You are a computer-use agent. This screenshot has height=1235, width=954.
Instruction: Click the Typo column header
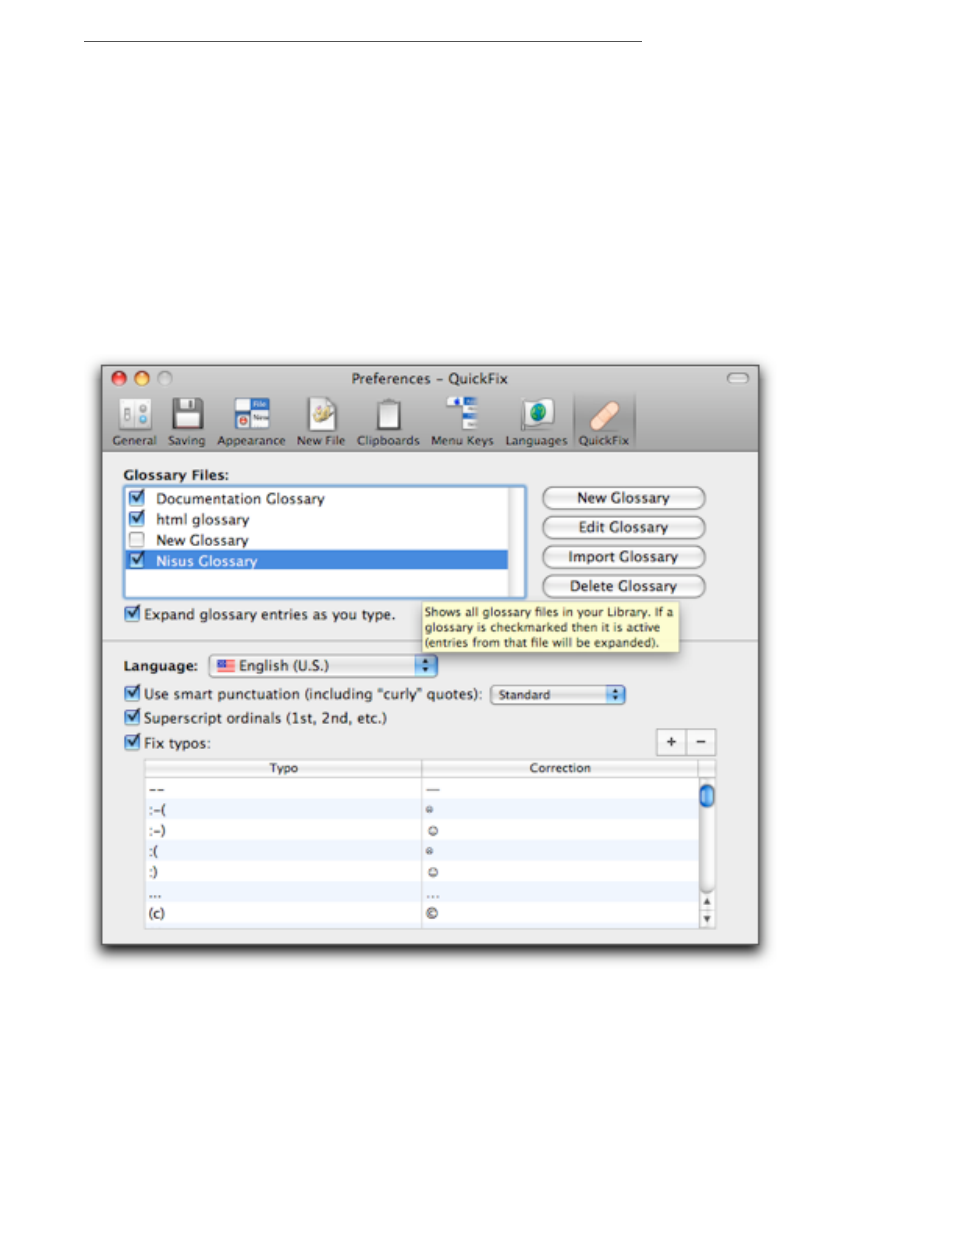[283, 768]
